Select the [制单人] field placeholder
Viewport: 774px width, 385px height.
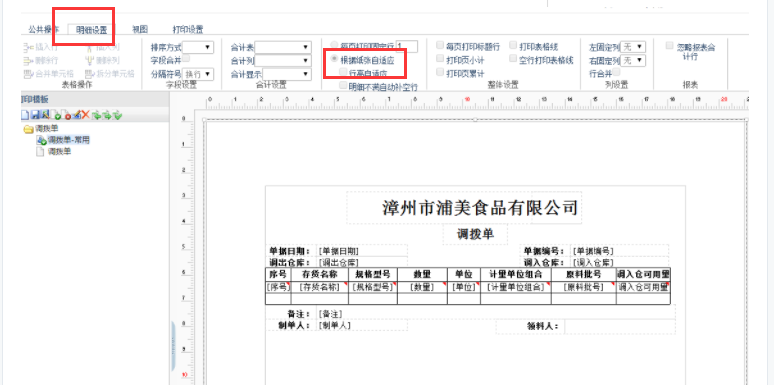click(x=334, y=325)
